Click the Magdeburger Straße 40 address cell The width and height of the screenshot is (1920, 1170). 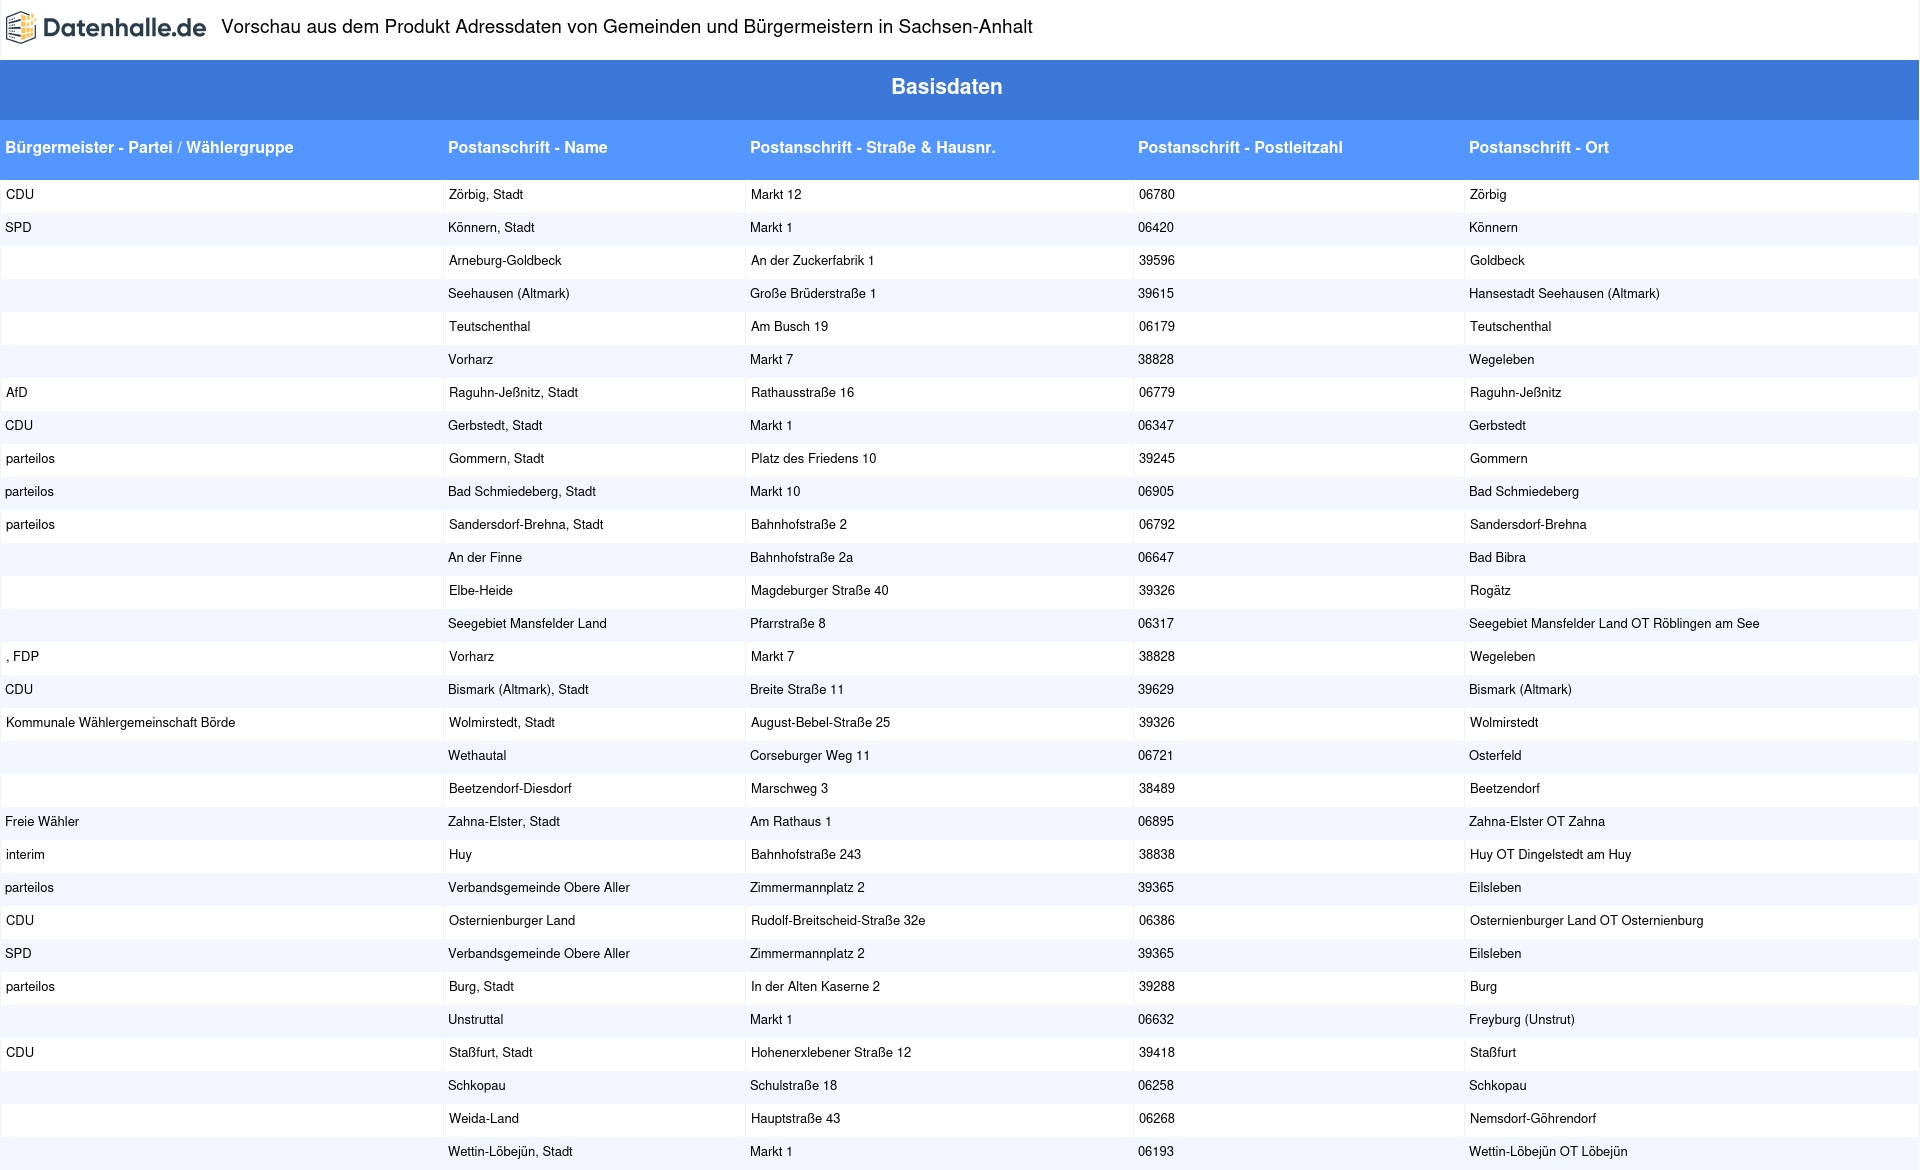819,591
